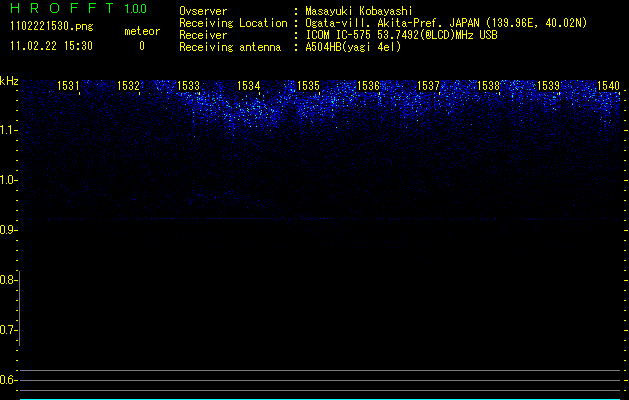Click time marker 1534
629x400 pixels.
pyautogui.click(x=249, y=86)
